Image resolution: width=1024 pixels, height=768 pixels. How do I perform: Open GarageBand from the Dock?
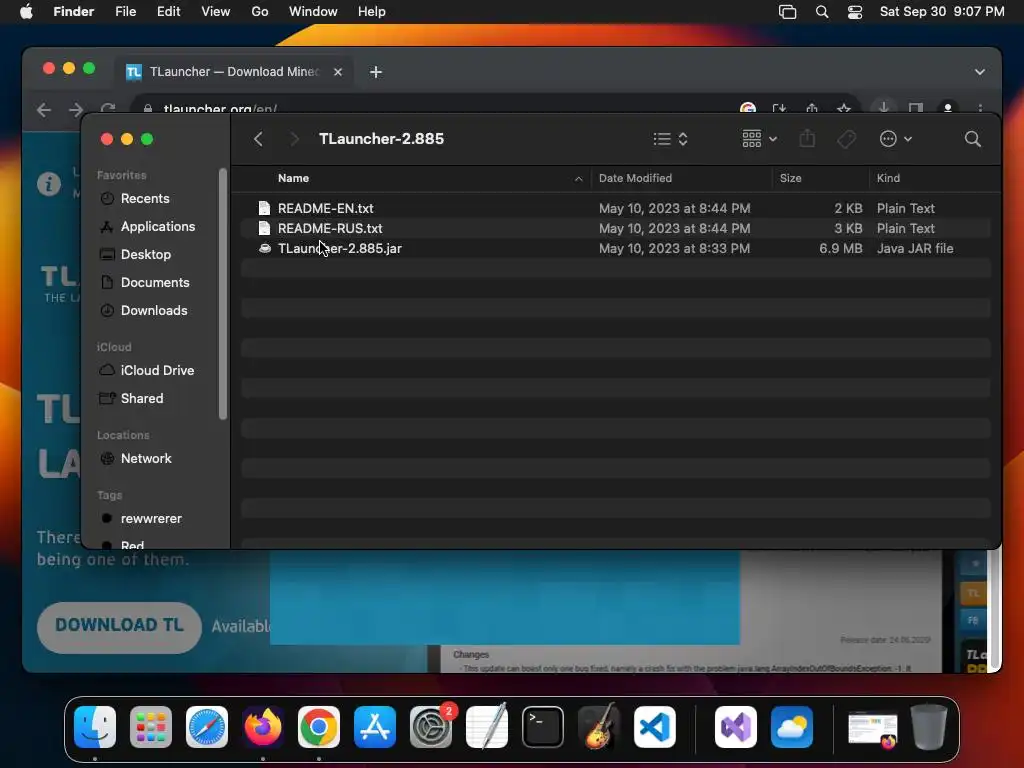pos(599,727)
